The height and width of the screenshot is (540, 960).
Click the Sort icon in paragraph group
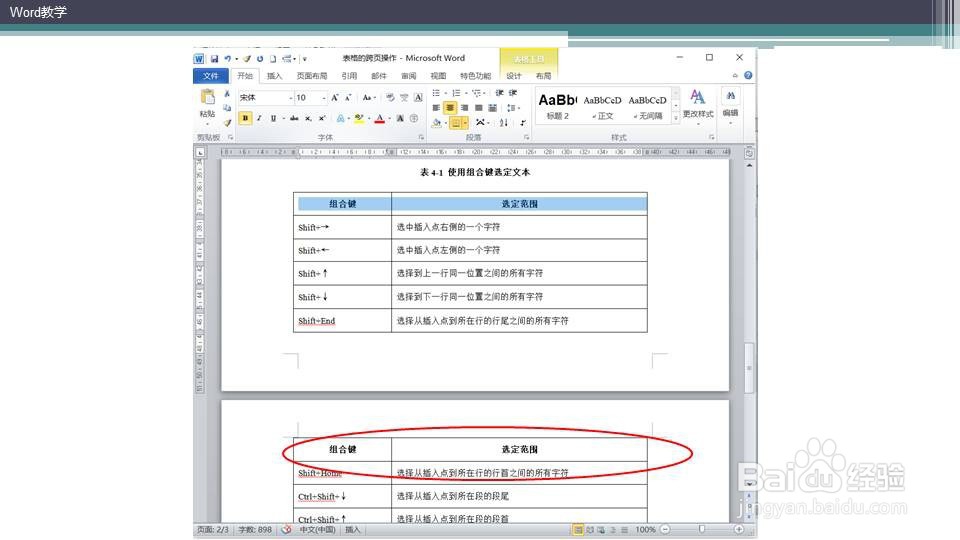503,122
